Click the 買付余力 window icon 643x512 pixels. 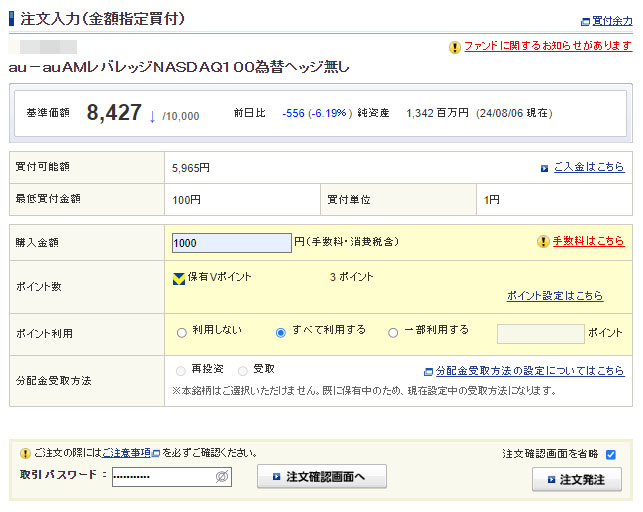585,21
